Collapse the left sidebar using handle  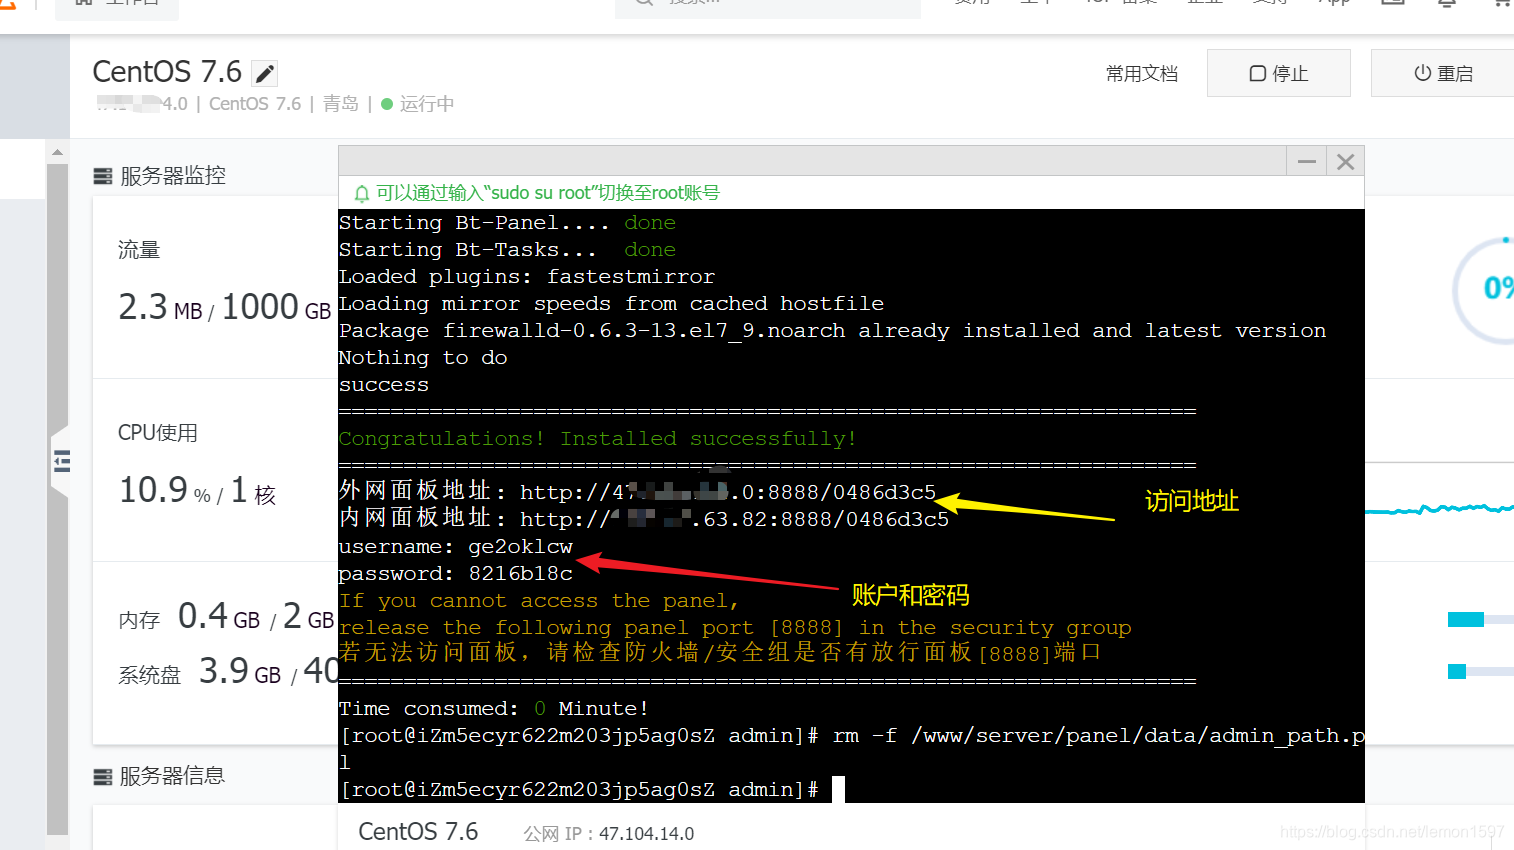click(x=61, y=461)
